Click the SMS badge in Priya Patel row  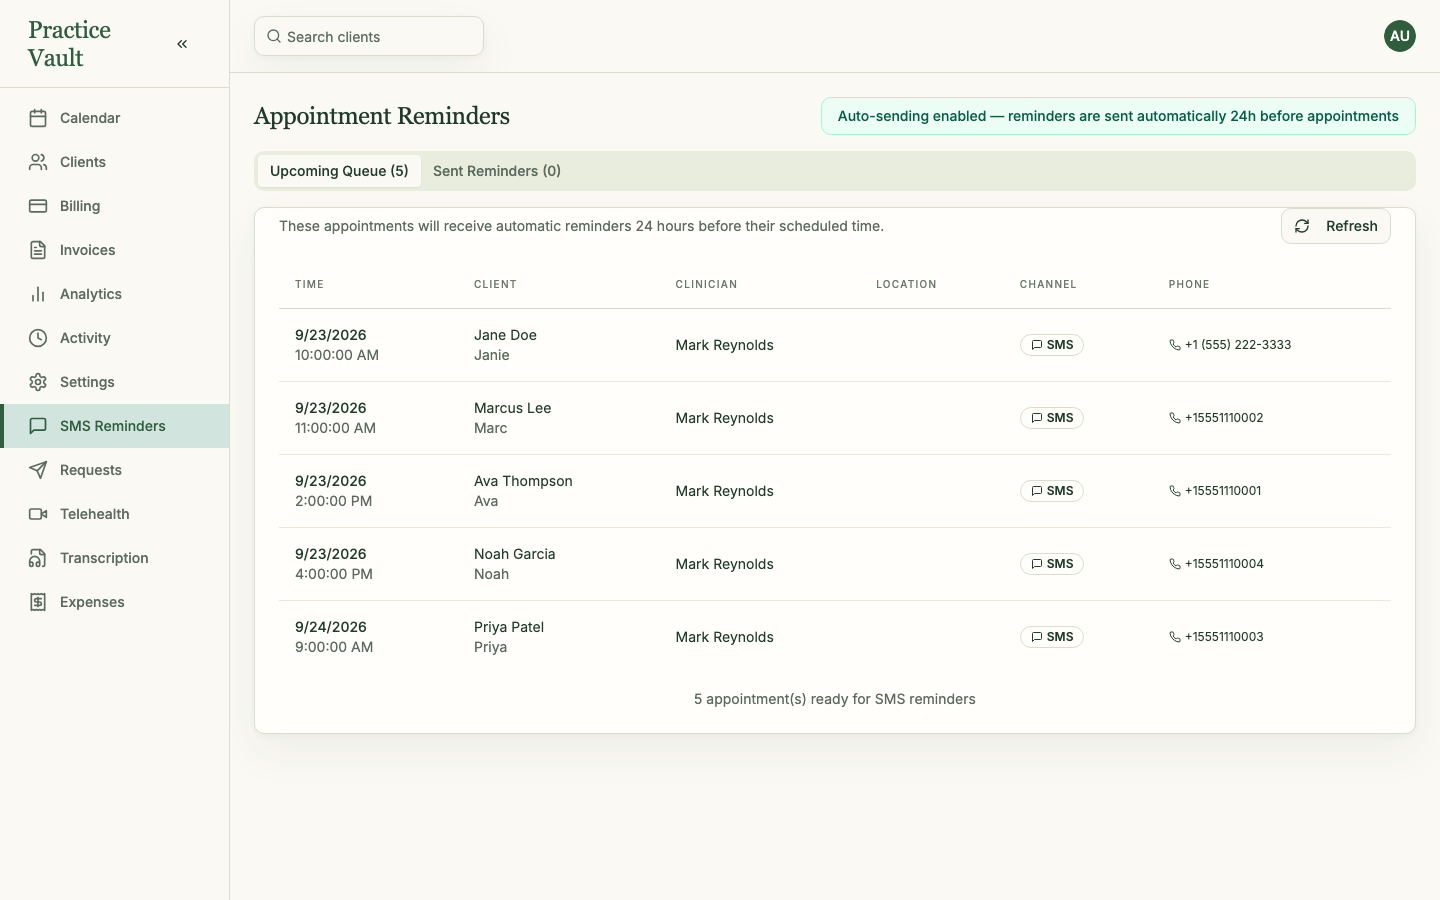pyautogui.click(x=1052, y=637)
